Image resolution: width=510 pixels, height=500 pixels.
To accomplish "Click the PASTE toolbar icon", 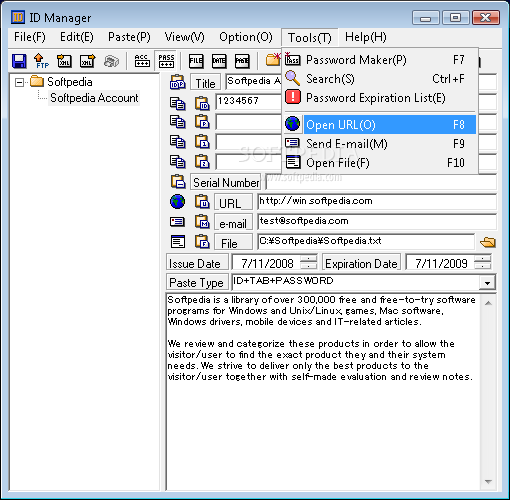I will [x=242, y=61].
